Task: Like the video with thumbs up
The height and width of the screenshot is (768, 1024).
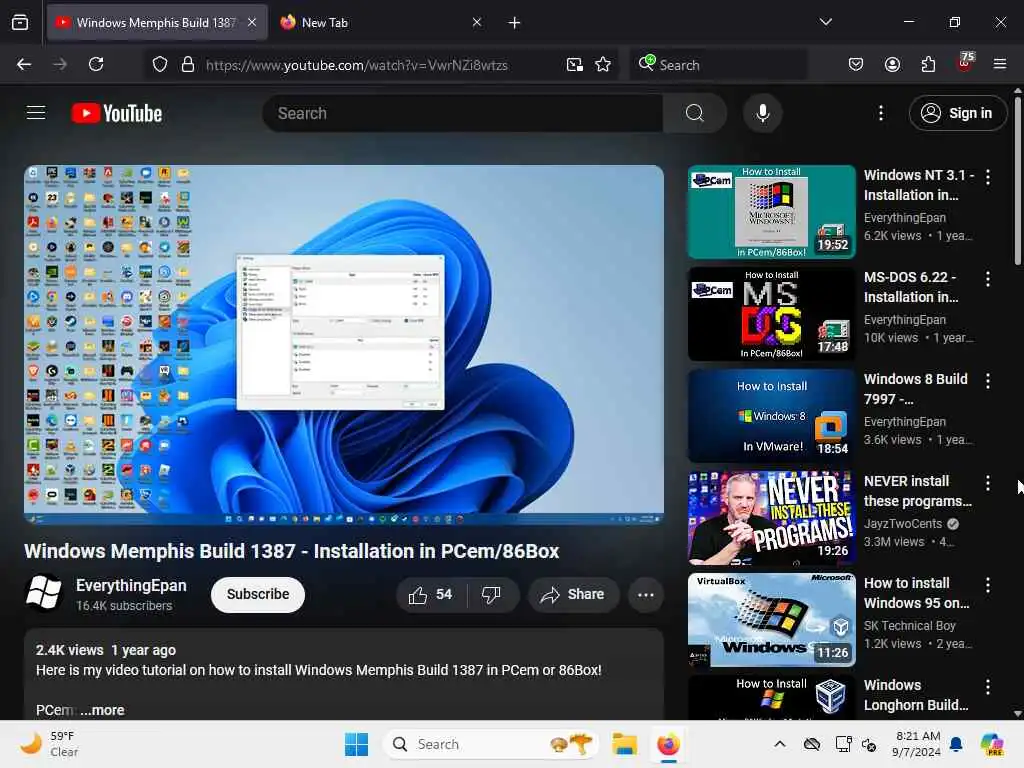Action: click(x=430, y=594)
